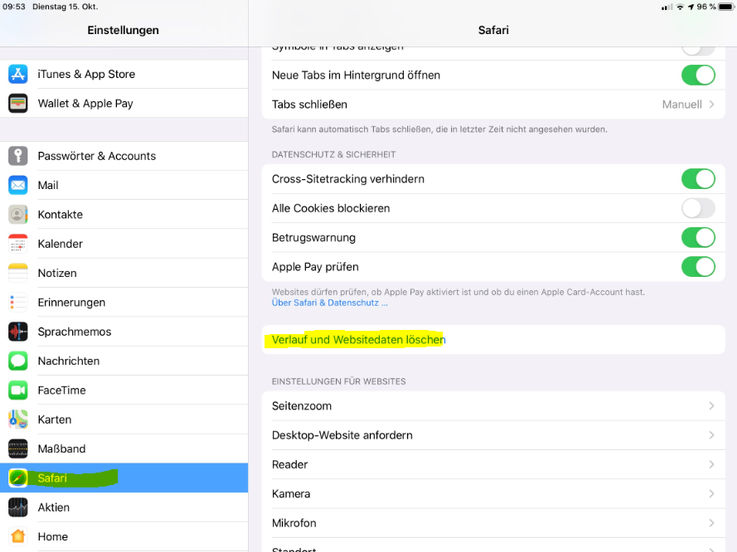Select Mail in settings sidebar

click(124, 185)
